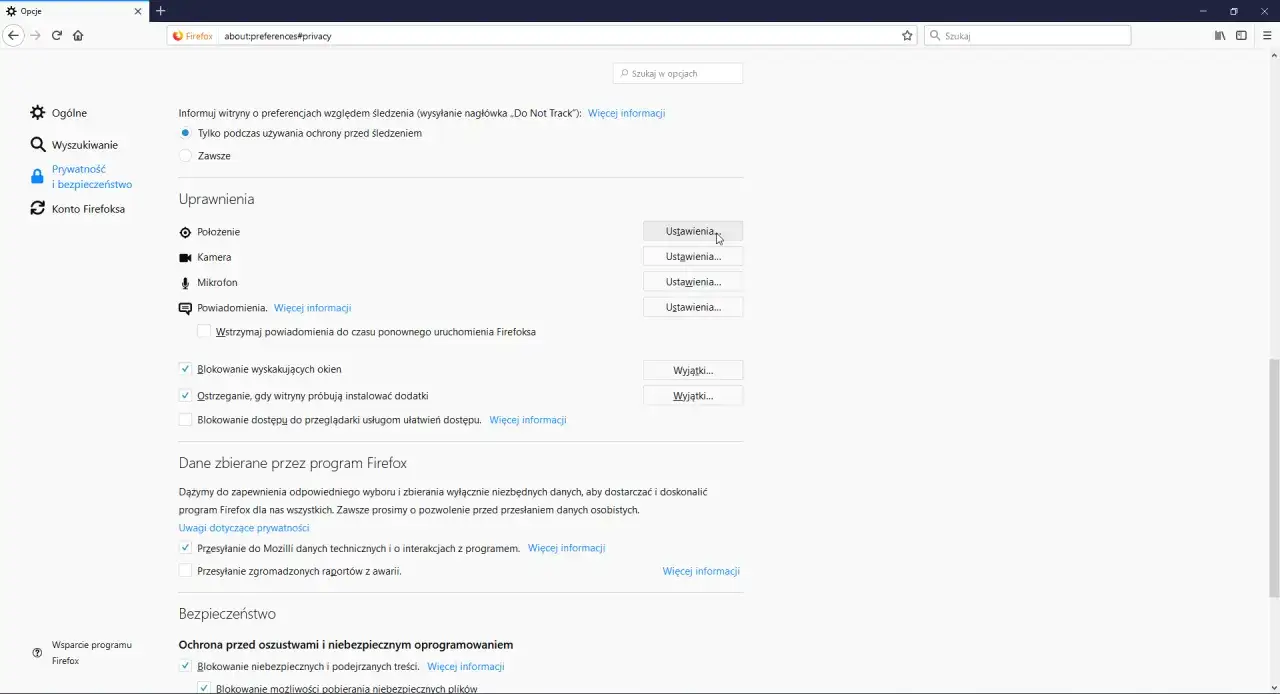1280x694 pixels.
Task: Click the Wsparcie programu Firefox question mark icon
Action: click(x=37, y=652)
